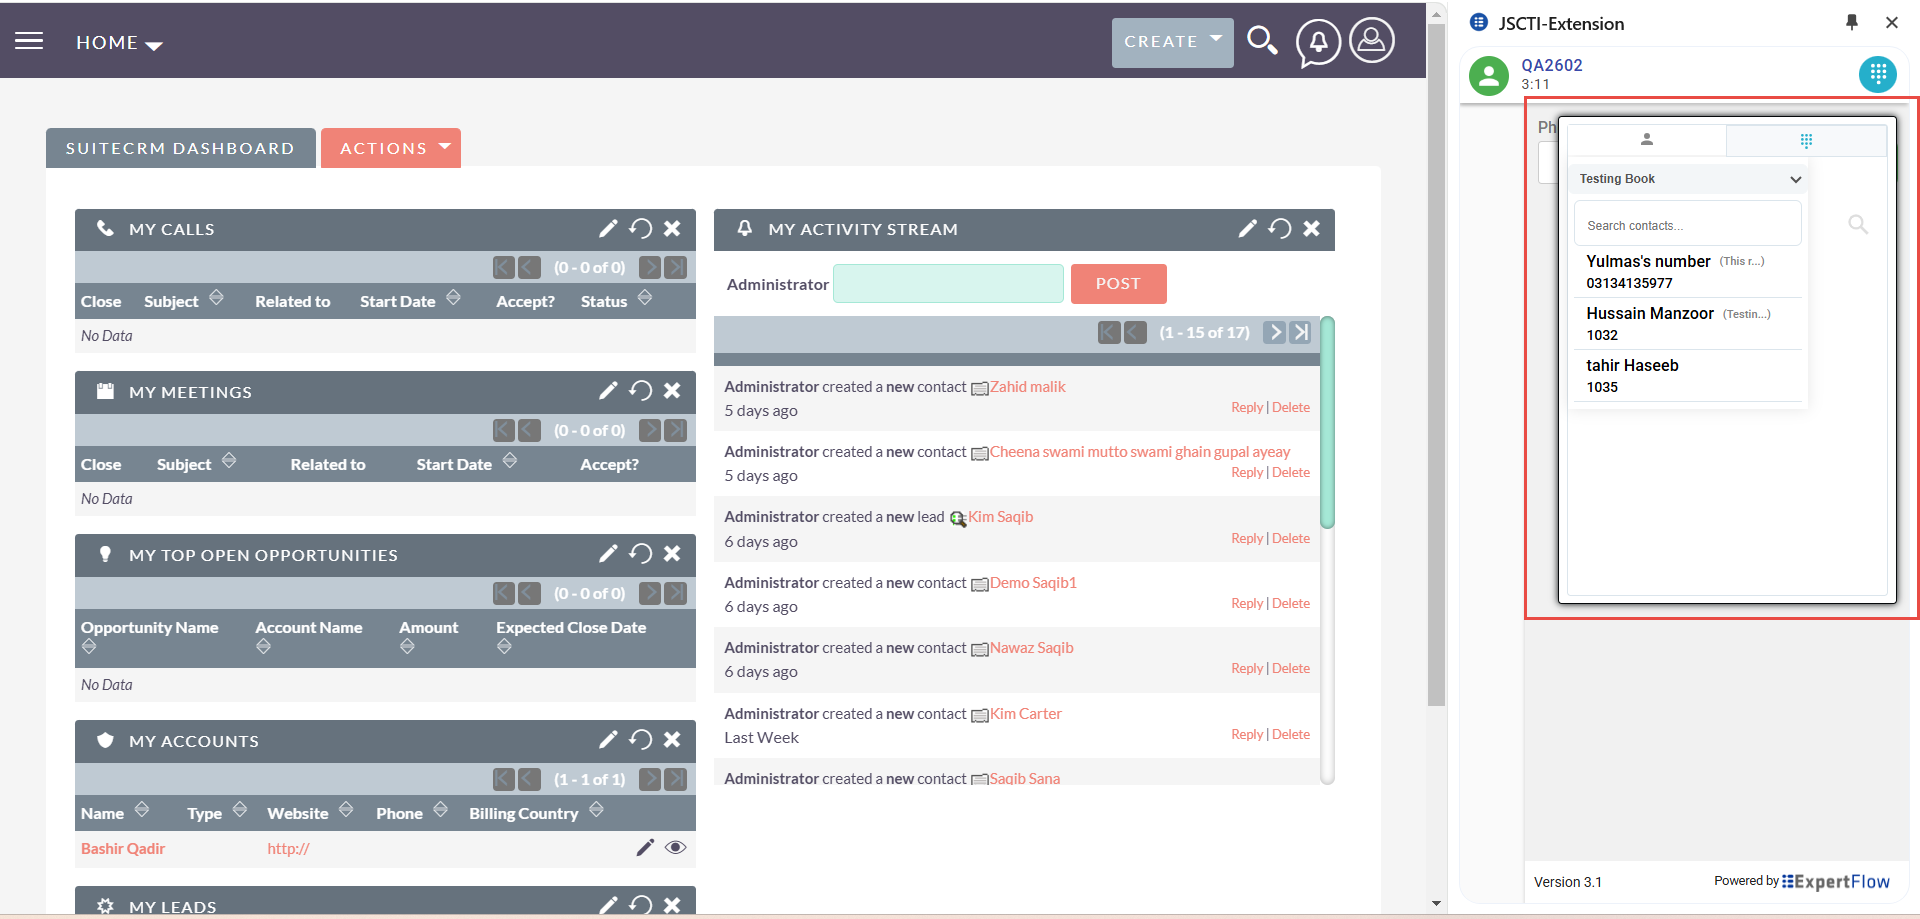This screenshot has width=1920, height=919.
Task: Sort My Calls by Subject column
Action: 216,299
